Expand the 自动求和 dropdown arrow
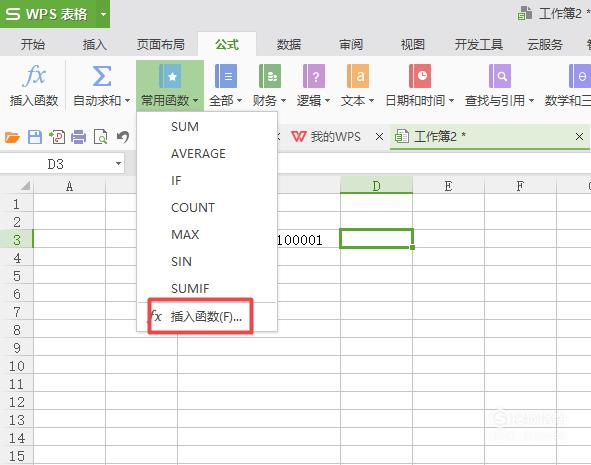 (127, 101)
